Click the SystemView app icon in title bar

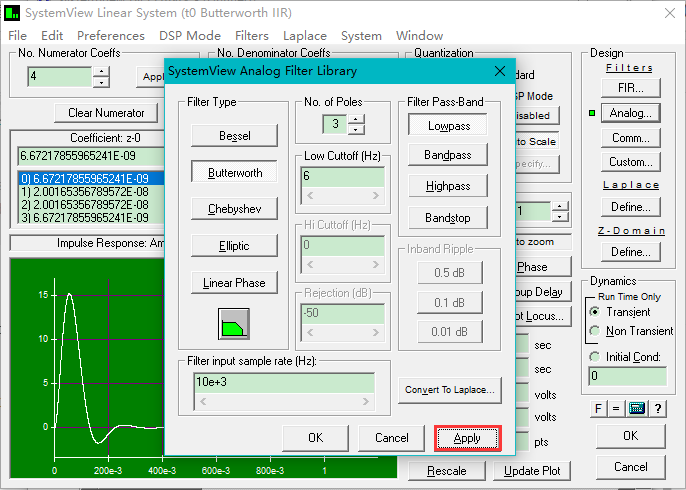click(x=12, y=13)
